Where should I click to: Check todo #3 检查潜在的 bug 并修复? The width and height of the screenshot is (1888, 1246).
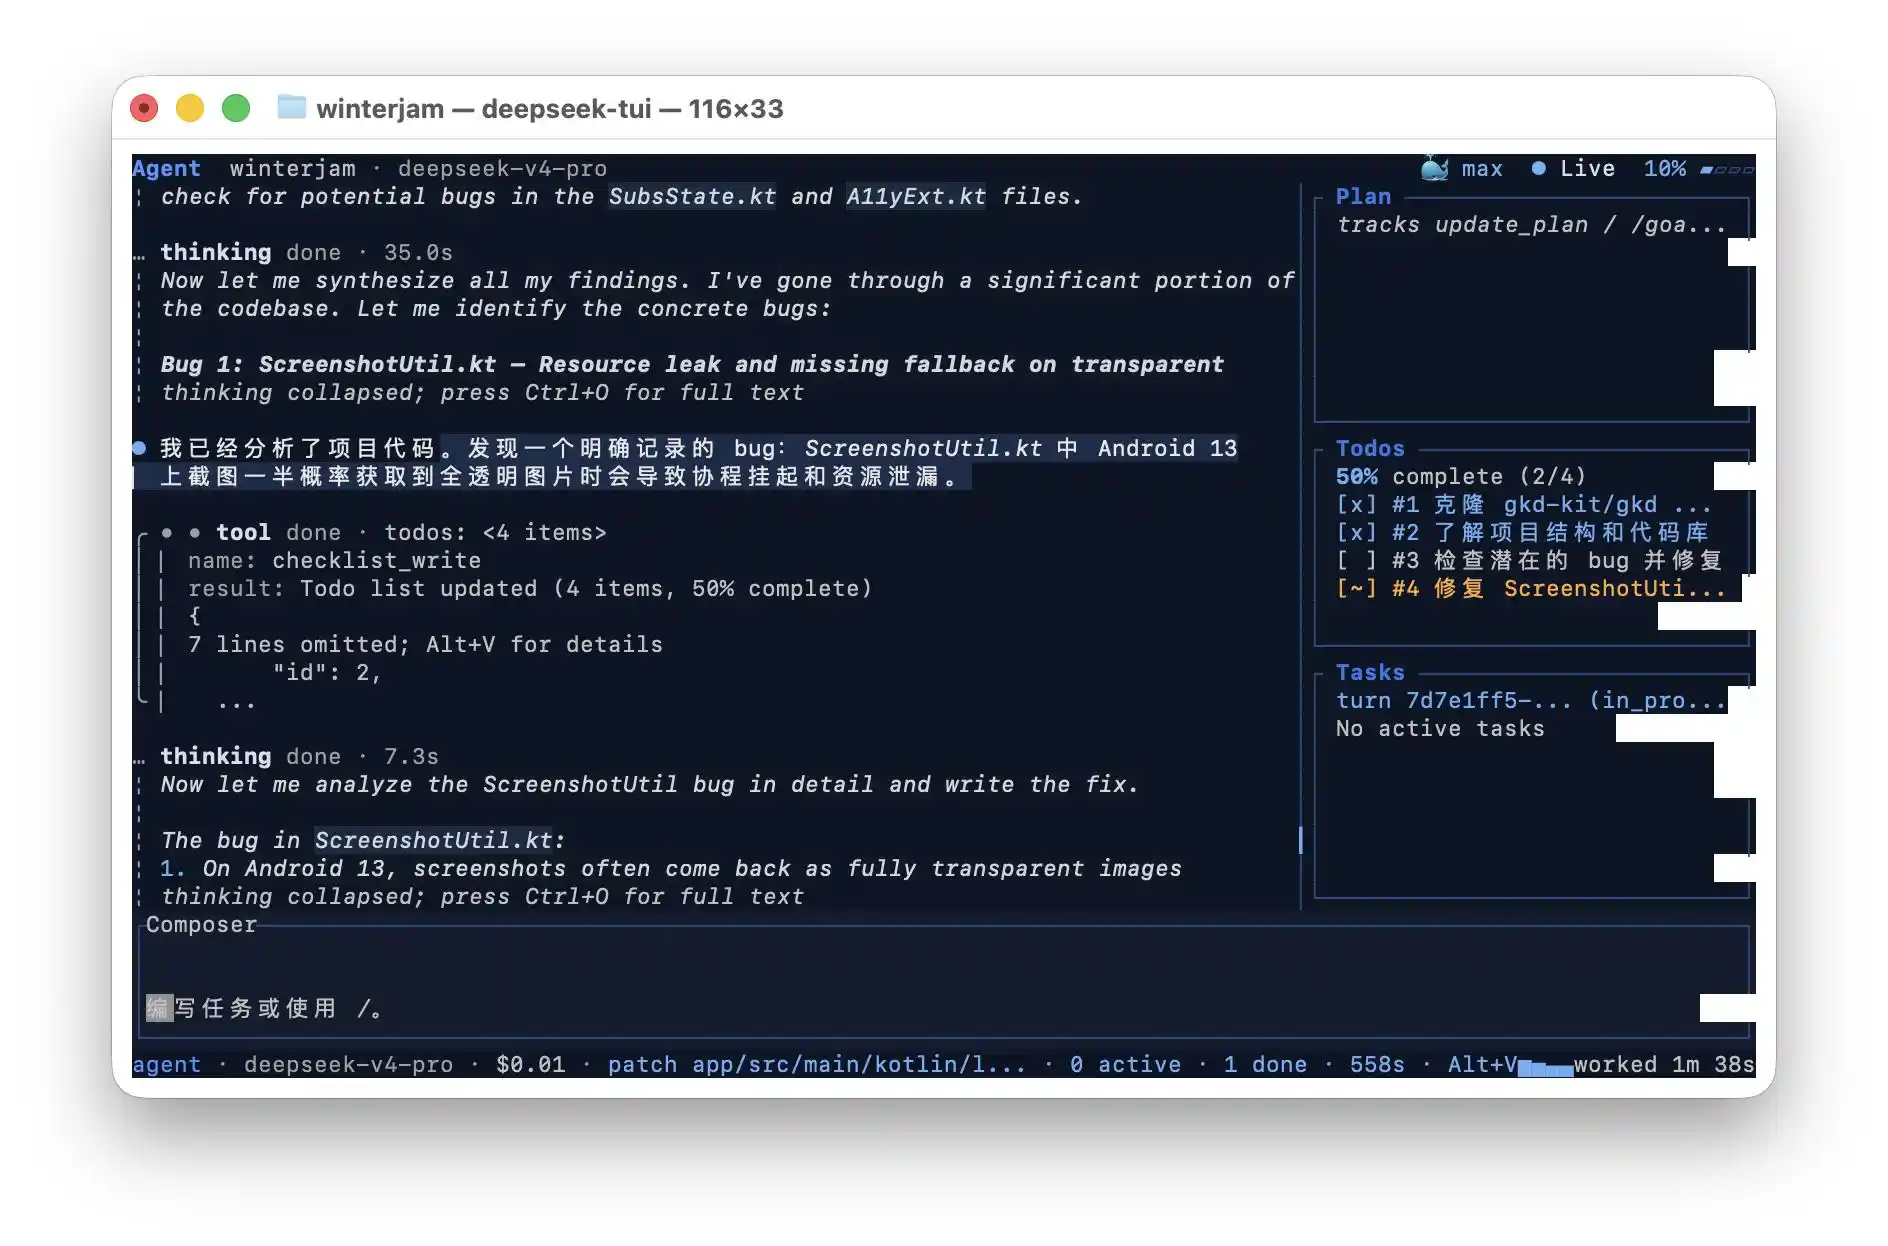point(1356,560)
